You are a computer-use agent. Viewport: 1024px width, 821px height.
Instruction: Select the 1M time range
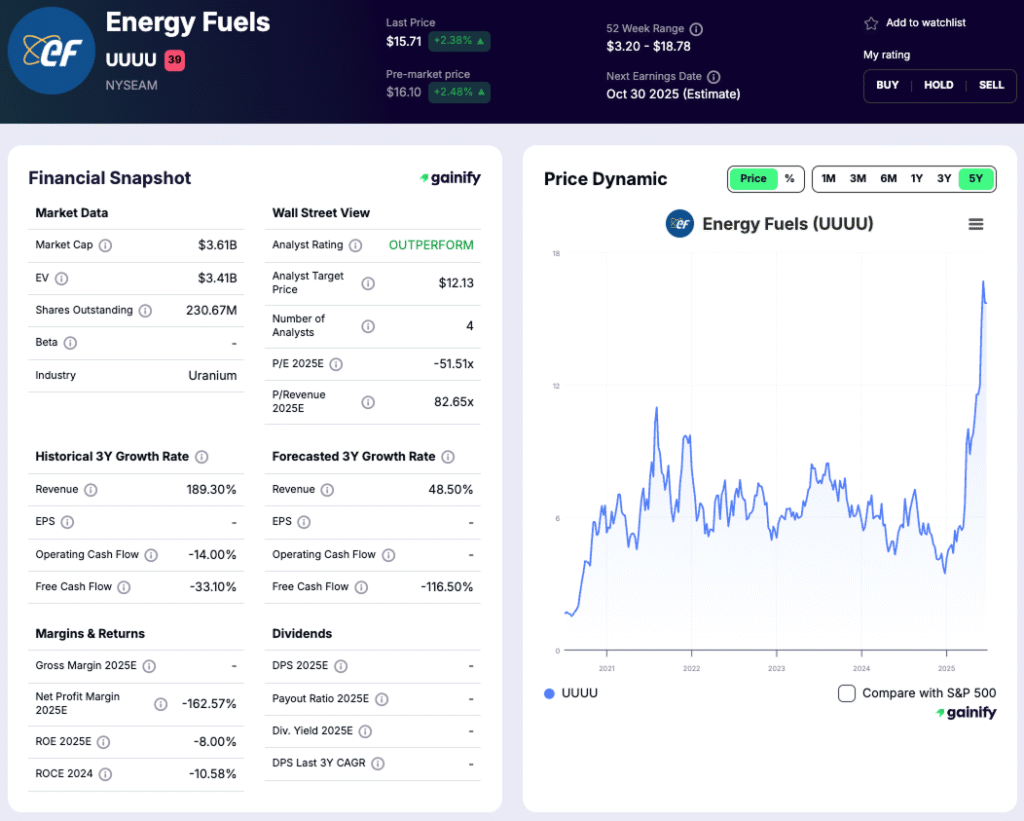click(x=828, y=179)
